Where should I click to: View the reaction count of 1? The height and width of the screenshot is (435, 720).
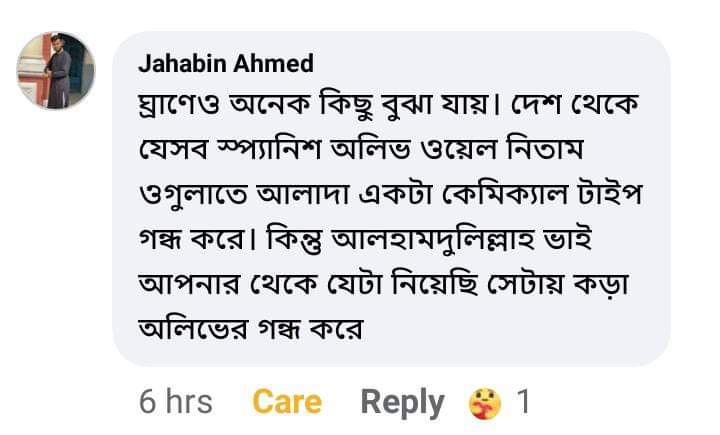coord(522,402)
